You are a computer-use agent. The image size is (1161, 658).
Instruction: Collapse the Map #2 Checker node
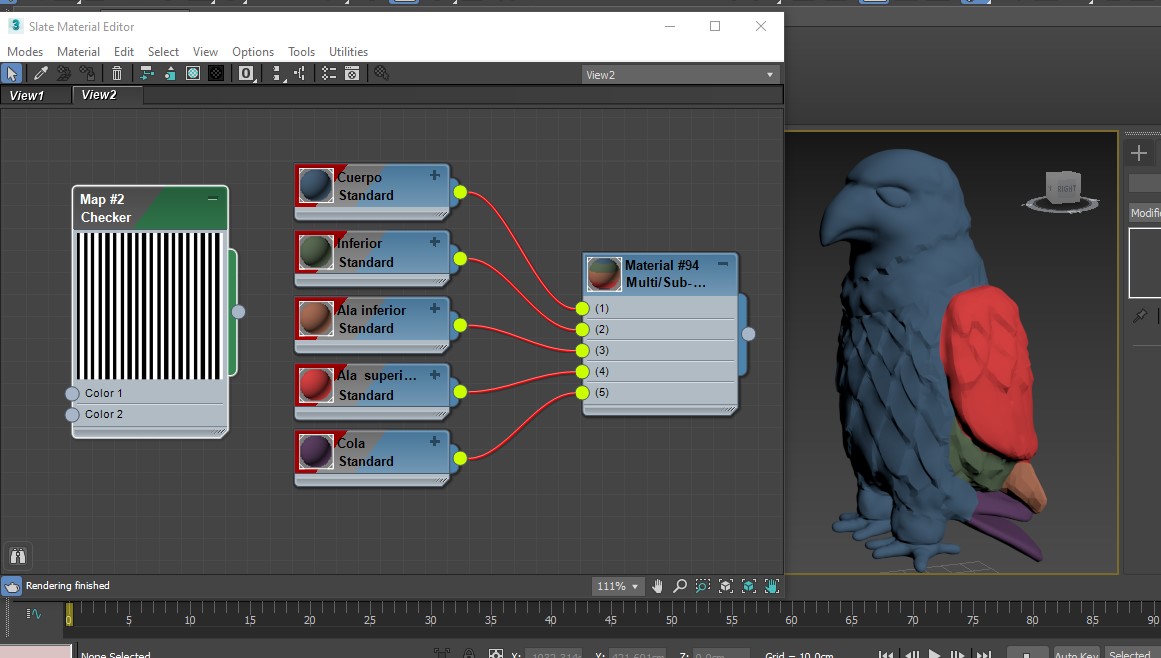tap(212, 199)
